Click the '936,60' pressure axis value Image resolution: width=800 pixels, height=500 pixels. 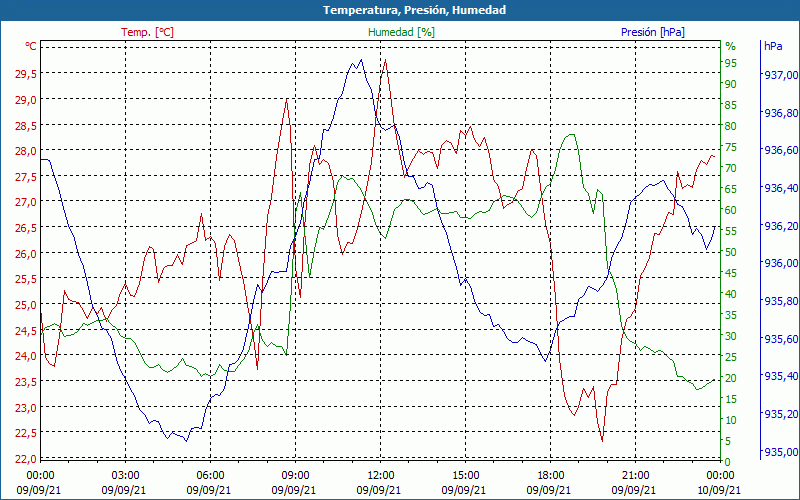pyautogui.click(x=781, y=151)
